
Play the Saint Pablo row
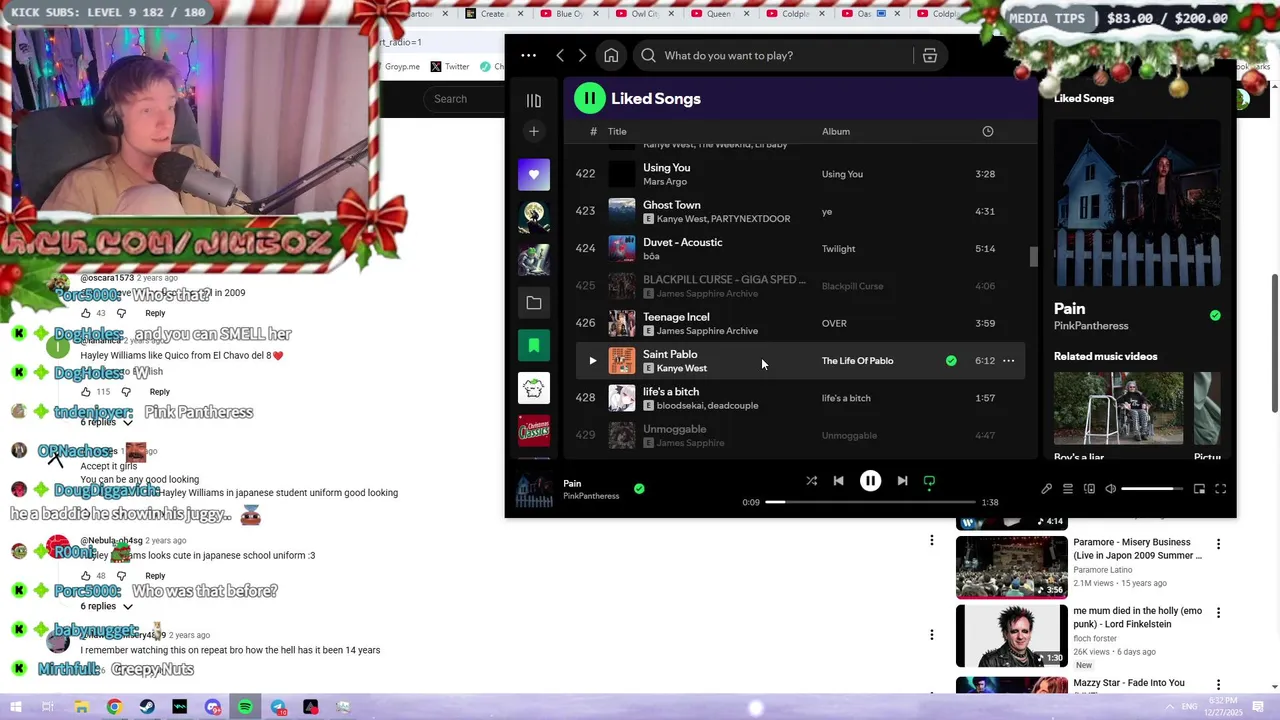tap(592, 361)
